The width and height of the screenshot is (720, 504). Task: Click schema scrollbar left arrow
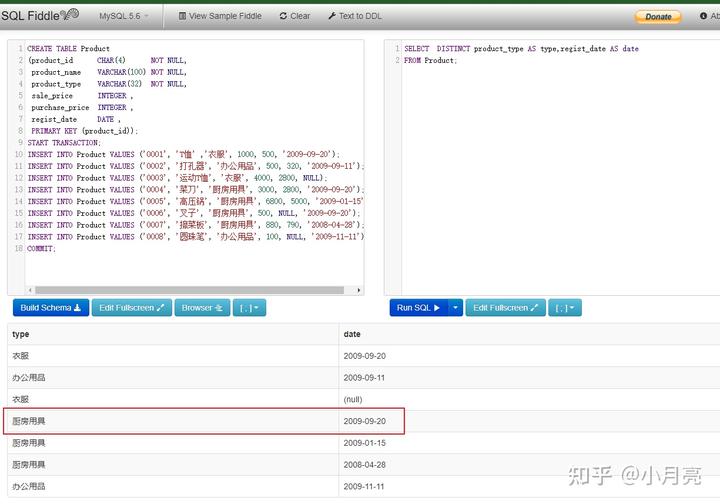coord(30,290)
